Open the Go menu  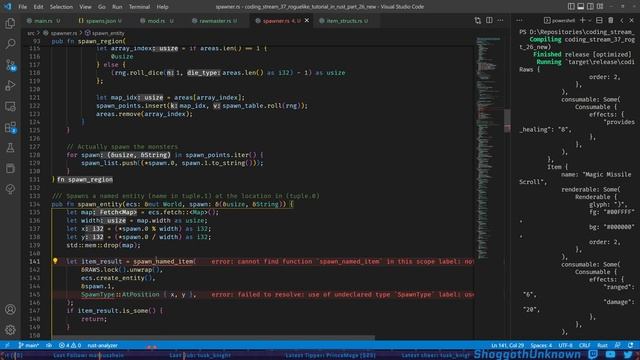click(102, 7)
